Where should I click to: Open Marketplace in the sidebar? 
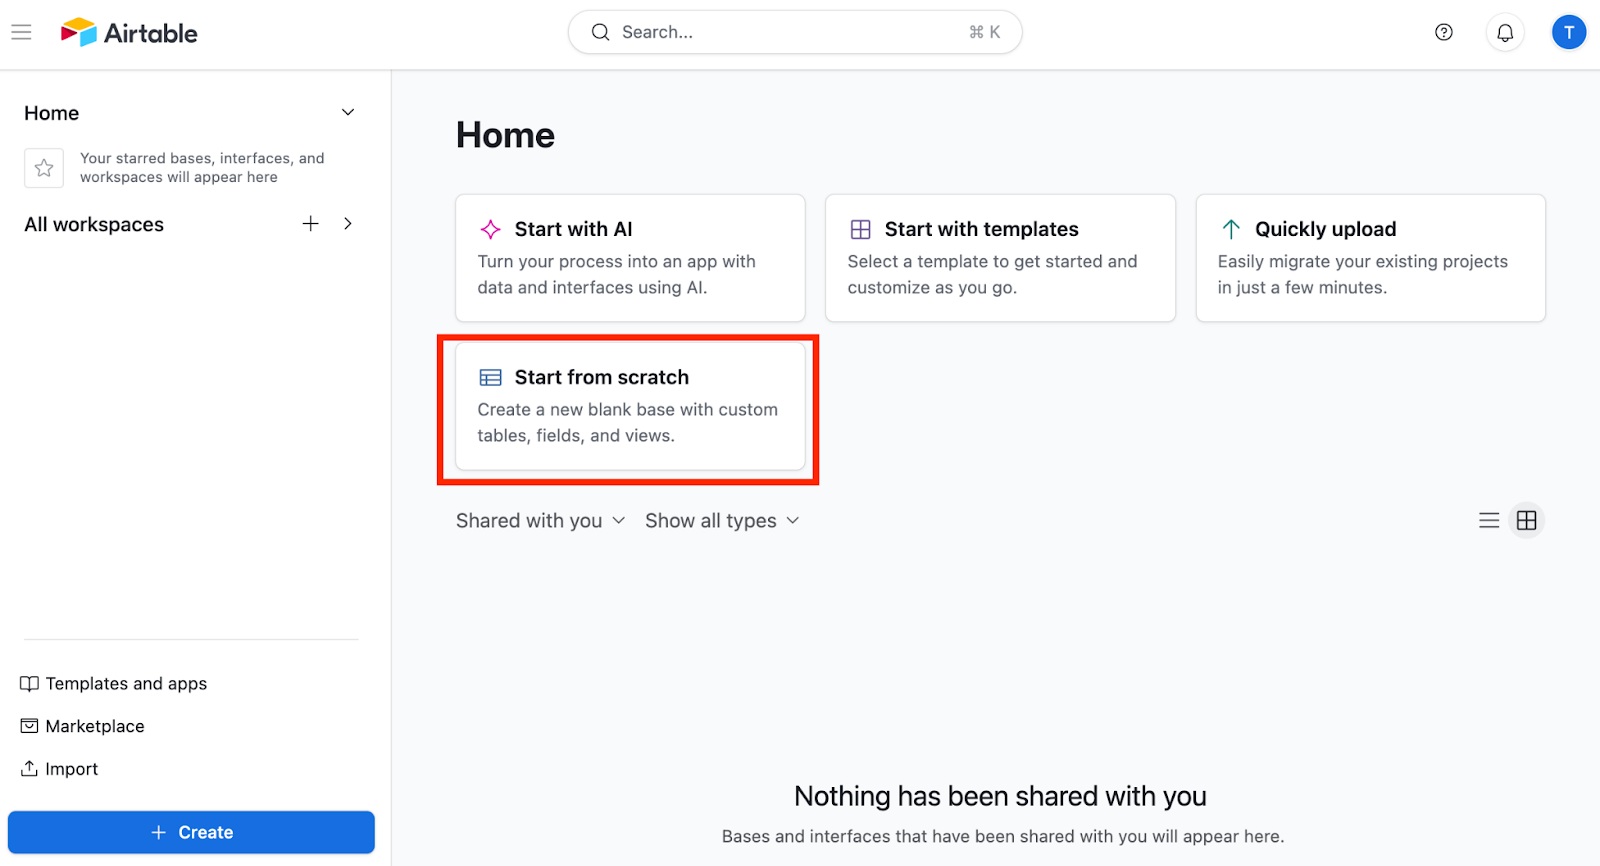coord(82,726)
